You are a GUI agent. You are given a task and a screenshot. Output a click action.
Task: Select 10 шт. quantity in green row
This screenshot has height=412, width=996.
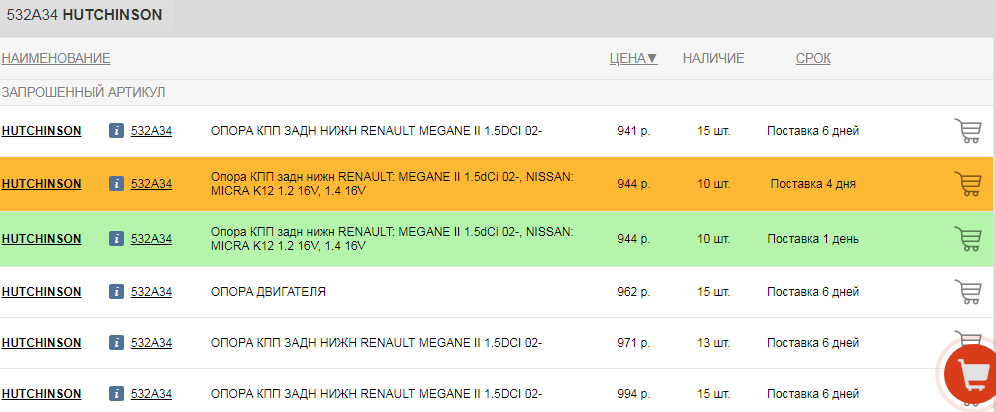(x=713, y=239)
